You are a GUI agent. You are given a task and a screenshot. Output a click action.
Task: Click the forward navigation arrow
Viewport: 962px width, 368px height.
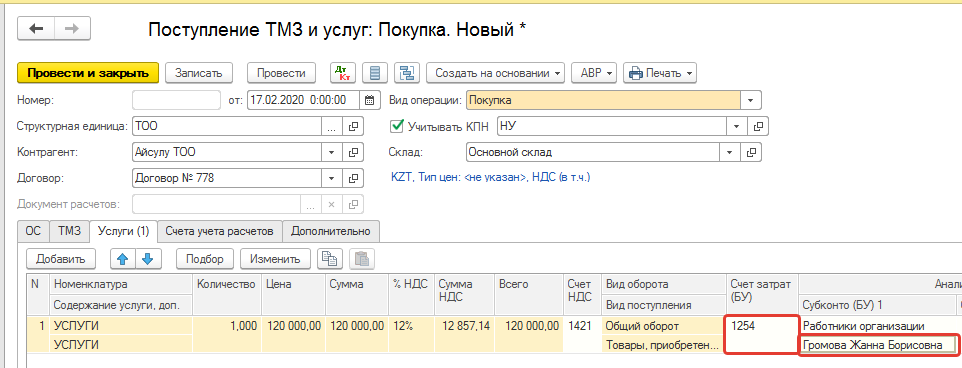pos(72,29)
